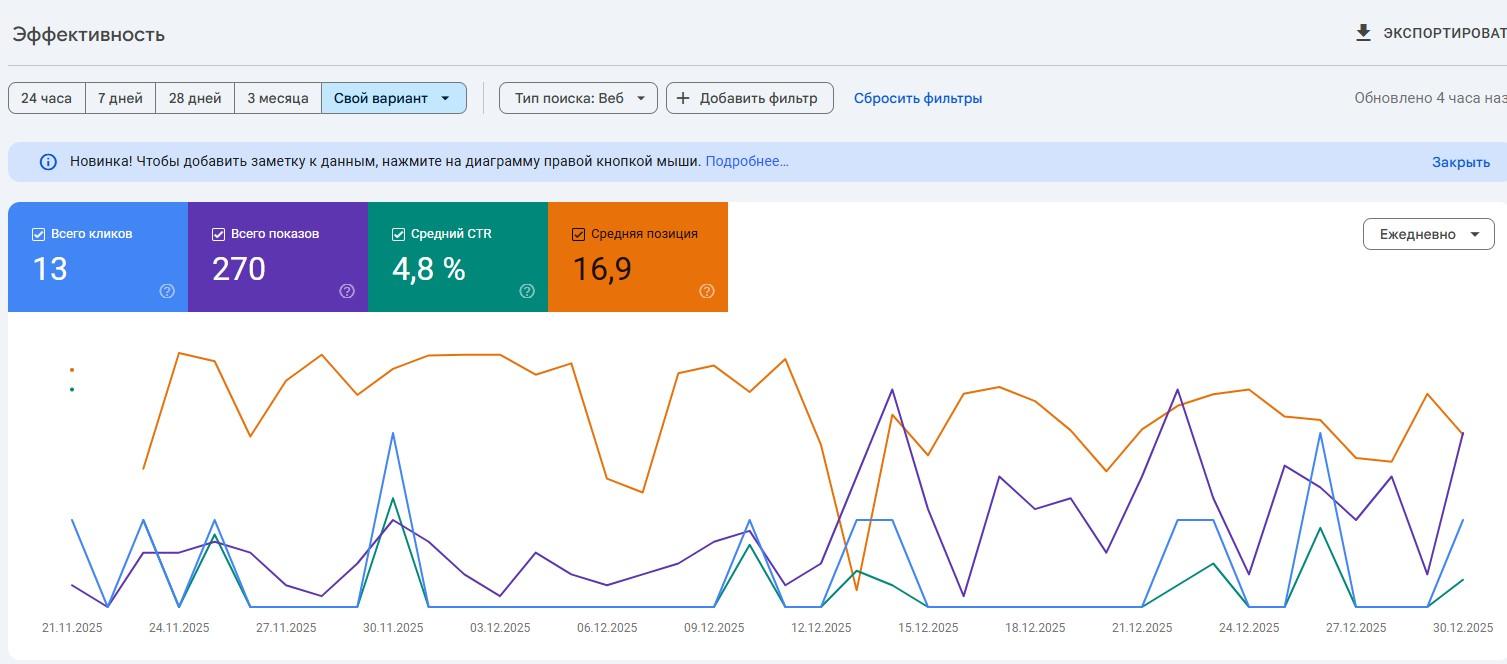Image resolution: width=1507 pixels, height=664 pixels.
Task: Select the 3 месяца date range
Action: [278, 98]
